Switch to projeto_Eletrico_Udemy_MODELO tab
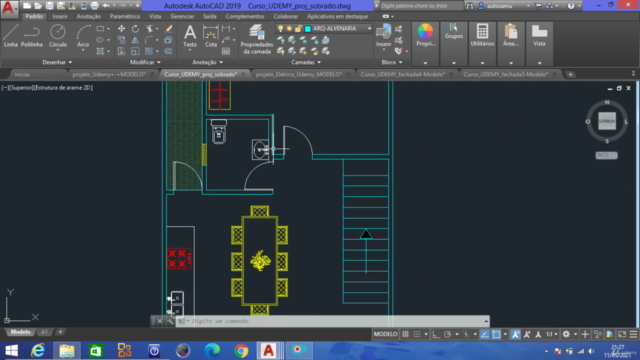This screenshot has width=640, height=360. click(x=298, y=74)
